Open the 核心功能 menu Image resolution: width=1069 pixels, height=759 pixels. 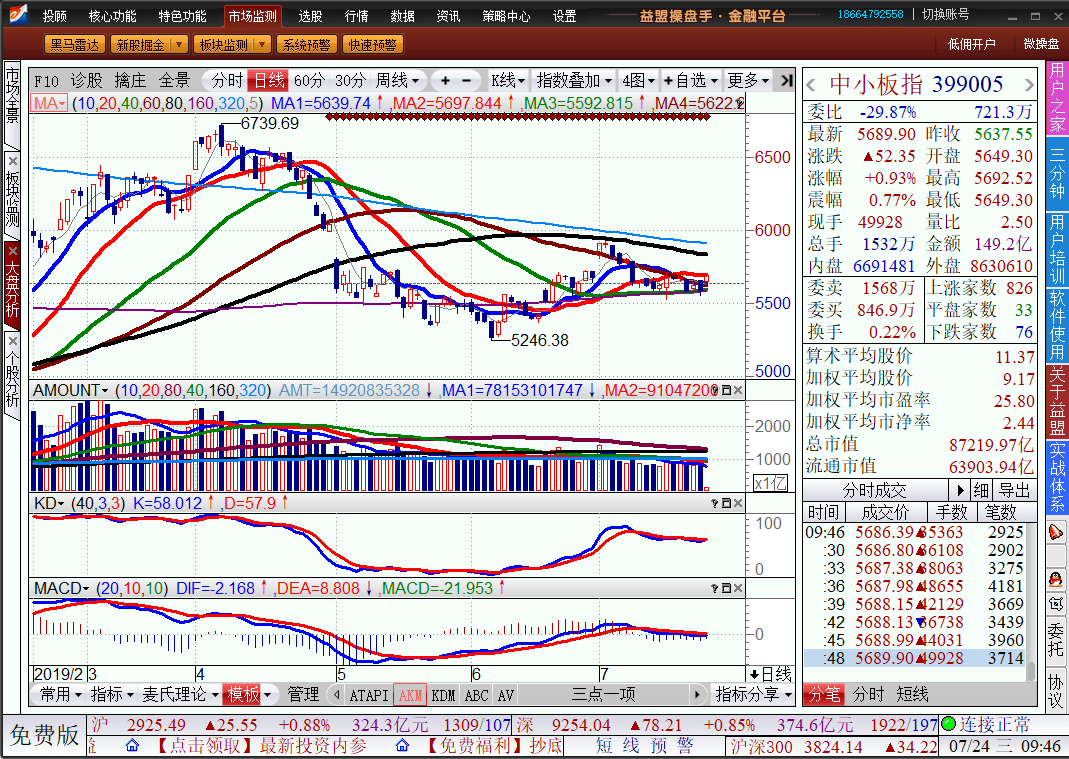click(112, 16)
